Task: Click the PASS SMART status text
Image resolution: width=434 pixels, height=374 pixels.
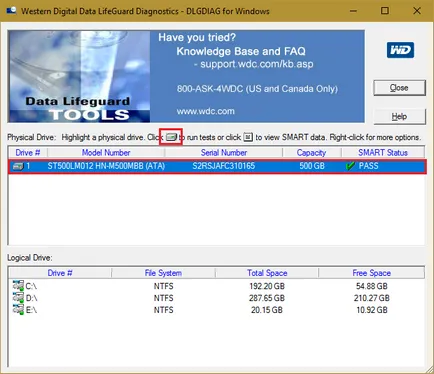Action: [x=369, y=166]
